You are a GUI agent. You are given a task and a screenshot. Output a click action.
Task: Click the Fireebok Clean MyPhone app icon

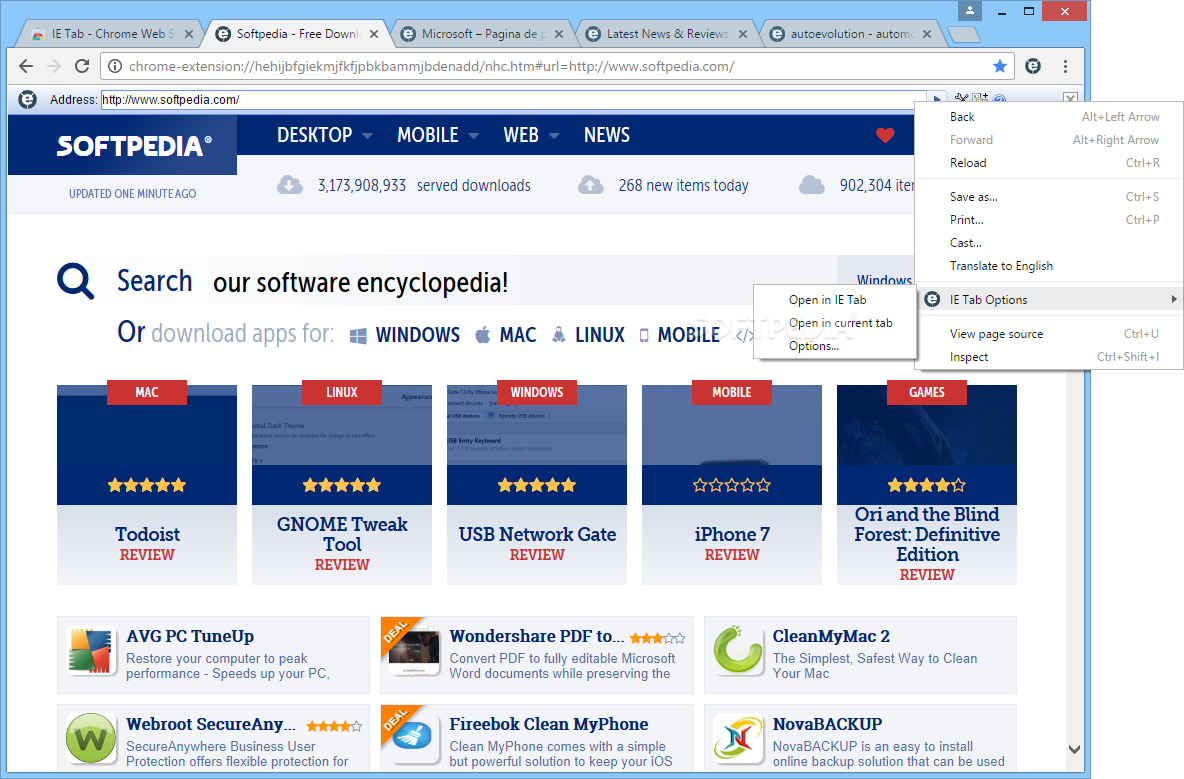414,737
